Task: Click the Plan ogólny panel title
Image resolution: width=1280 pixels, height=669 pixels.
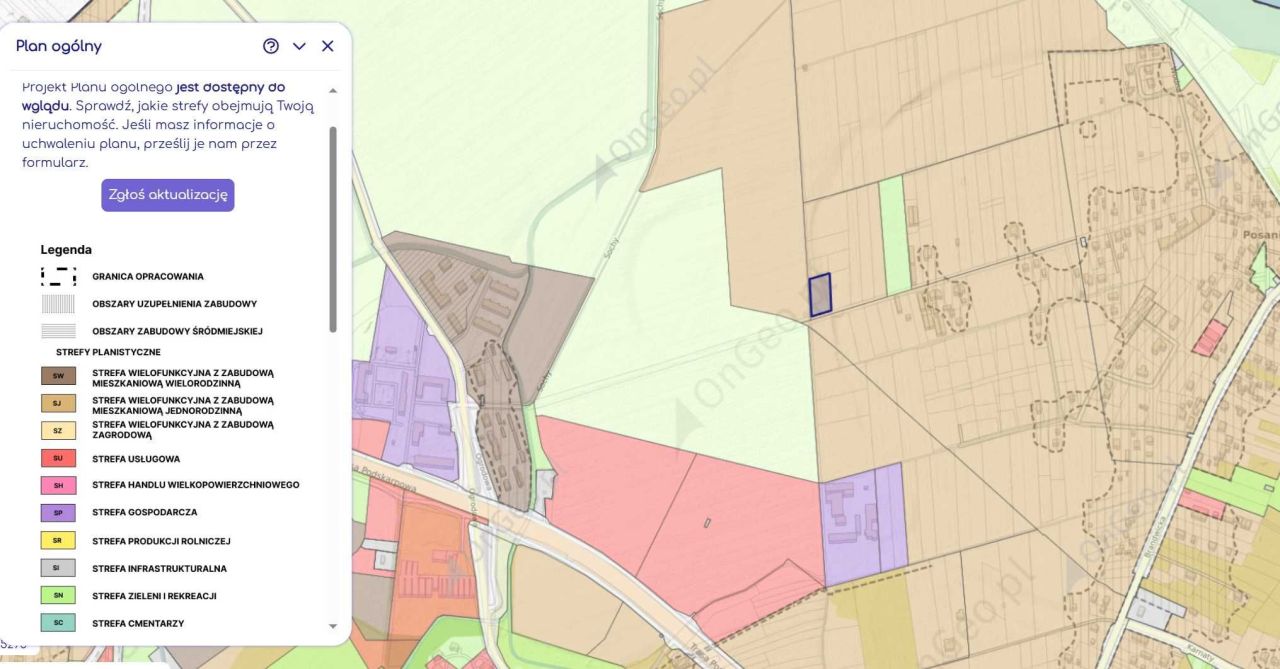Action: tap(59, 46)
